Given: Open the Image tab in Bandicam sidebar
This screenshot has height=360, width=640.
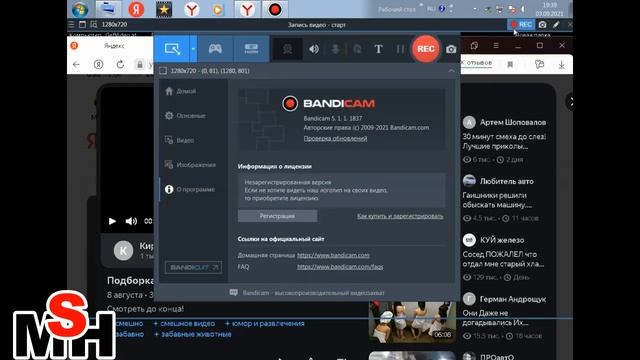Looking at the screenshot, I should (190, 164).
